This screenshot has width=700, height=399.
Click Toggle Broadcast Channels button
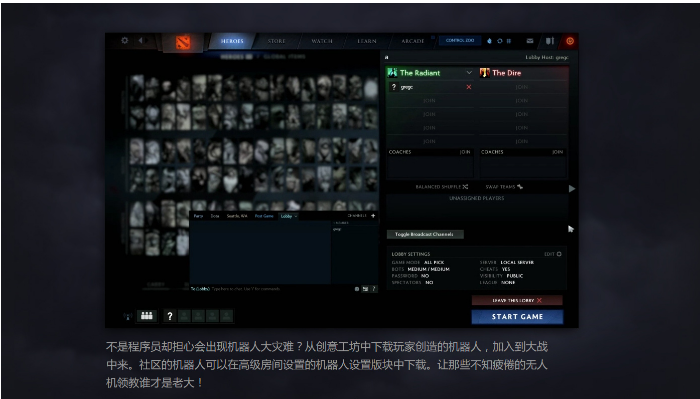[425, 234]
